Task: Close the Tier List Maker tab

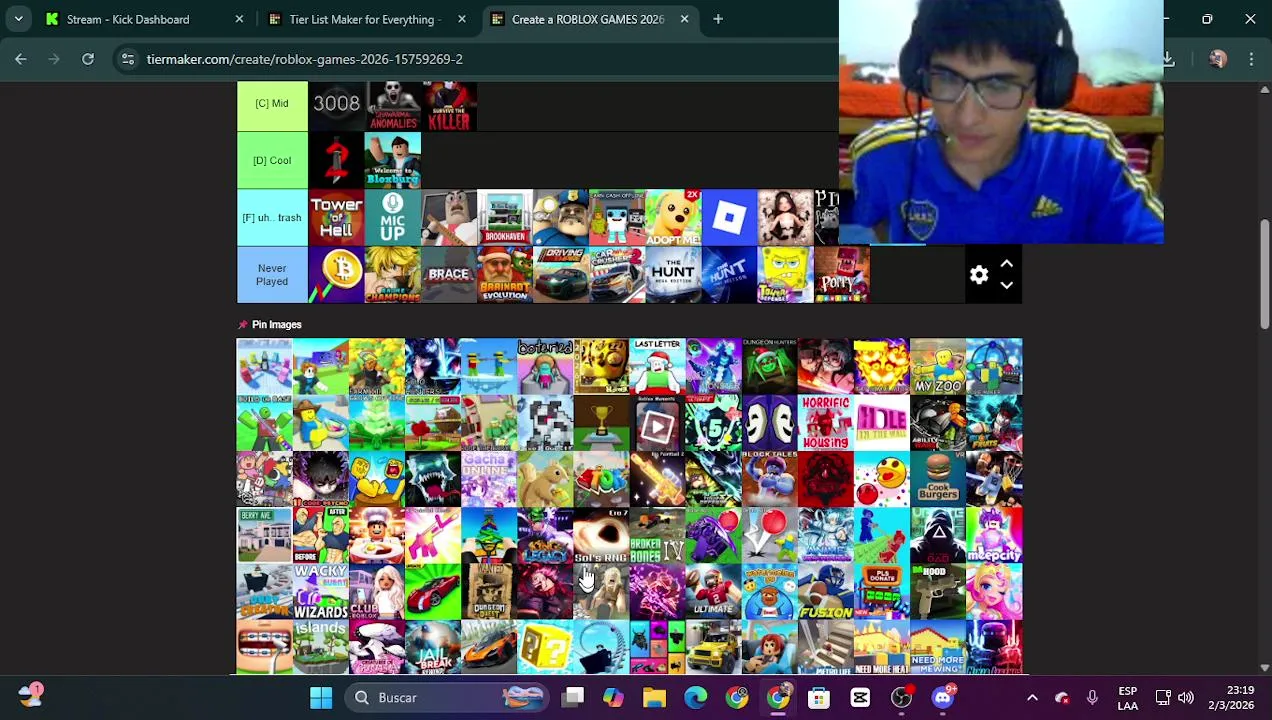Action: click(x=461, y=19)
